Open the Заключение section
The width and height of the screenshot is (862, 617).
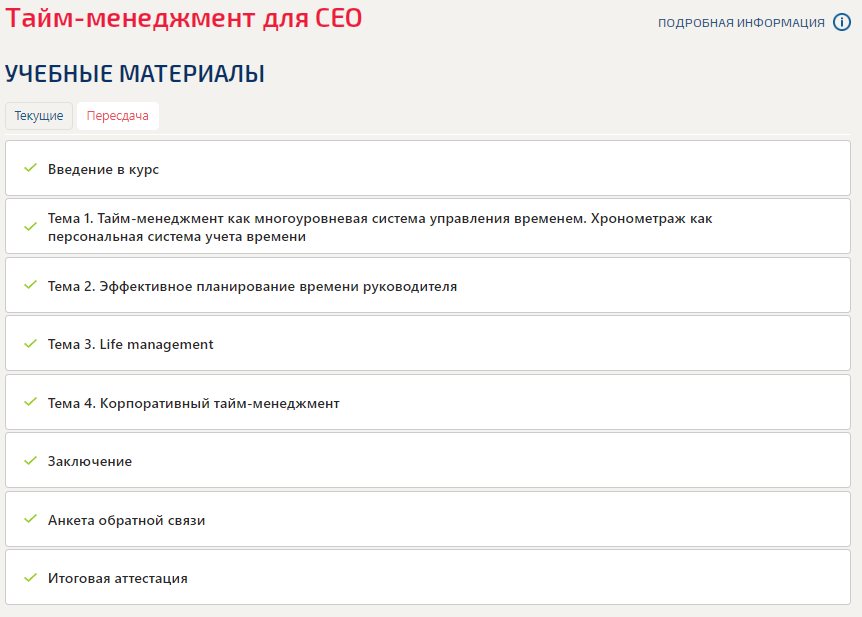point(90,461)
